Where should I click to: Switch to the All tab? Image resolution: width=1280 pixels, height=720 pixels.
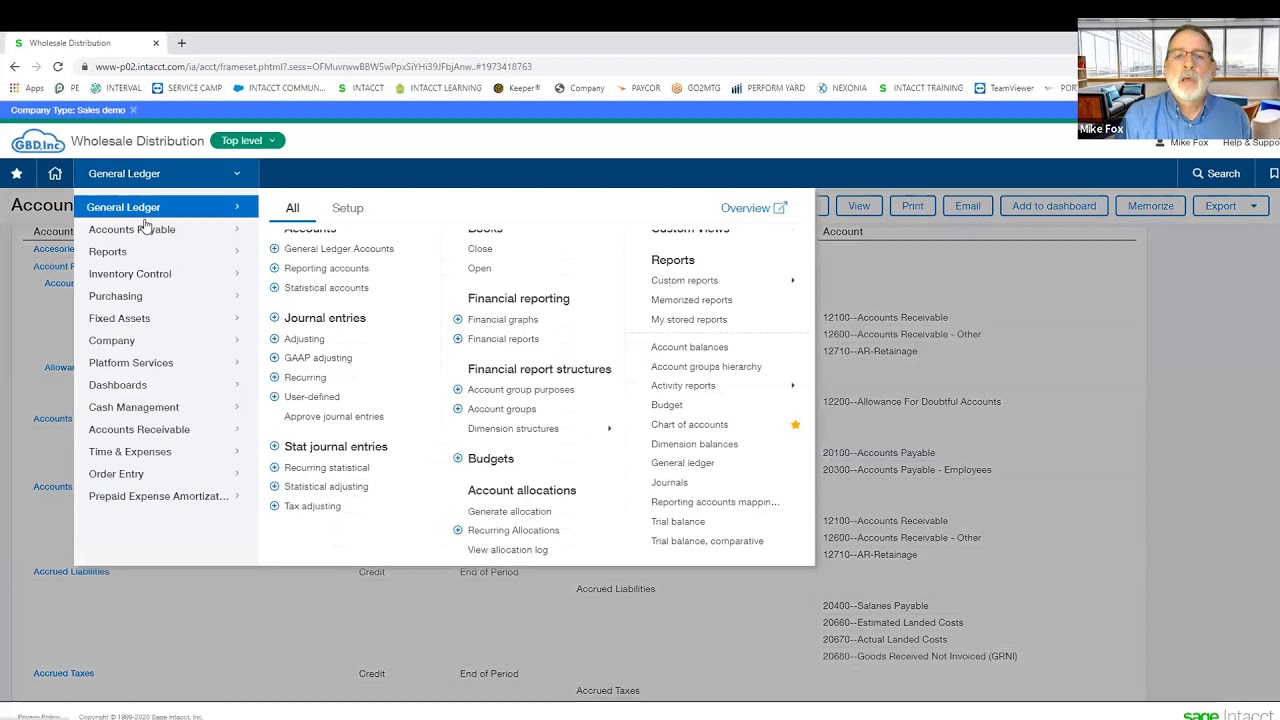click(292, 208)
